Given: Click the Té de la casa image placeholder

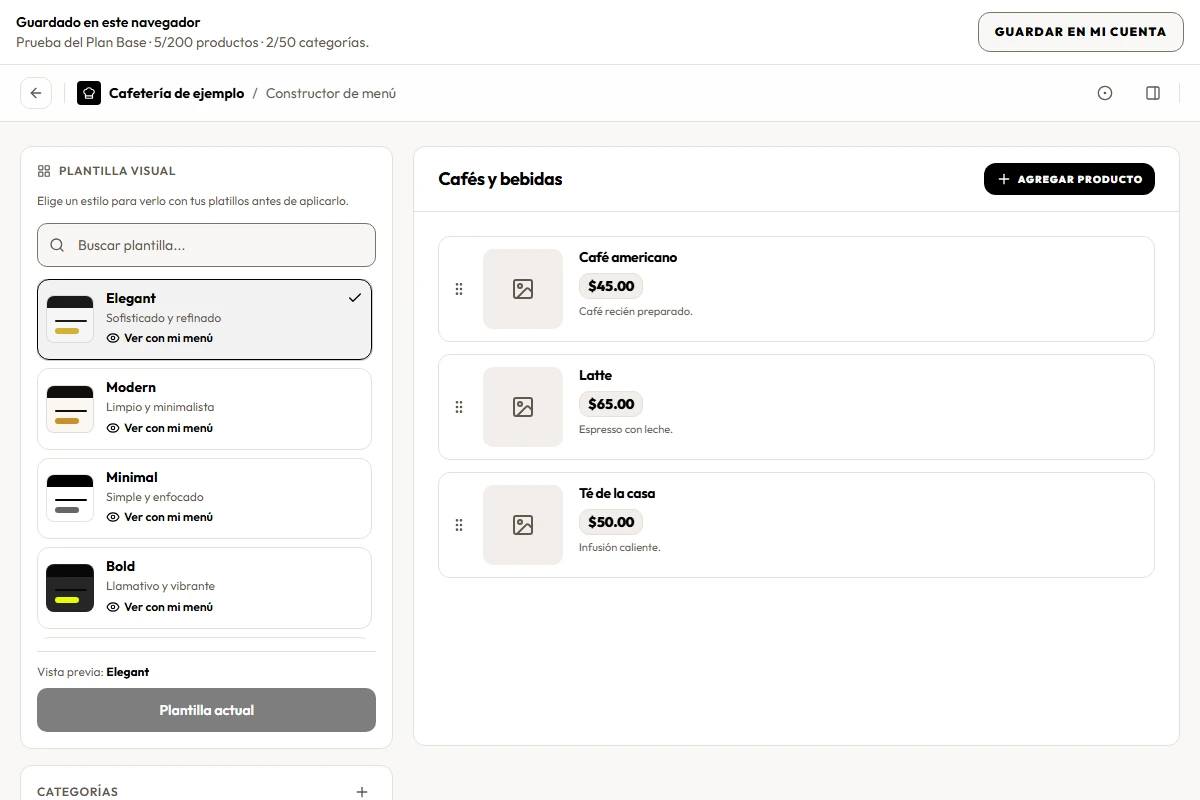Looking at the screenshot, I should (523, 525).
